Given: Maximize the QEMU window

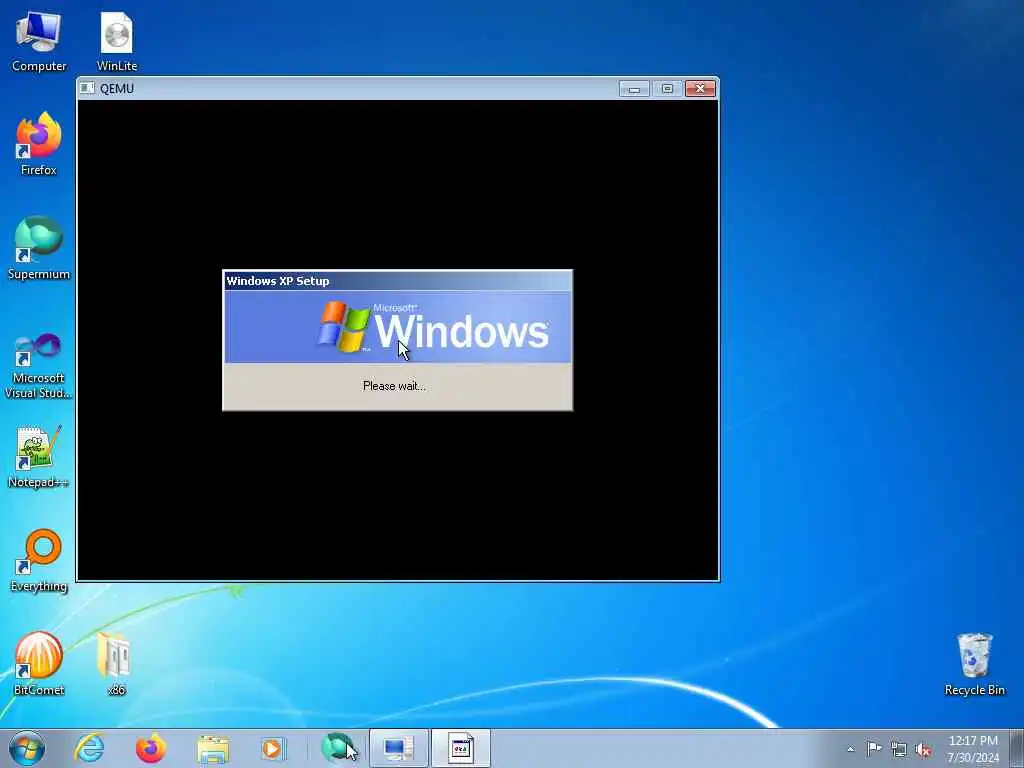Looking at the screenshot, I should (667, 88).
